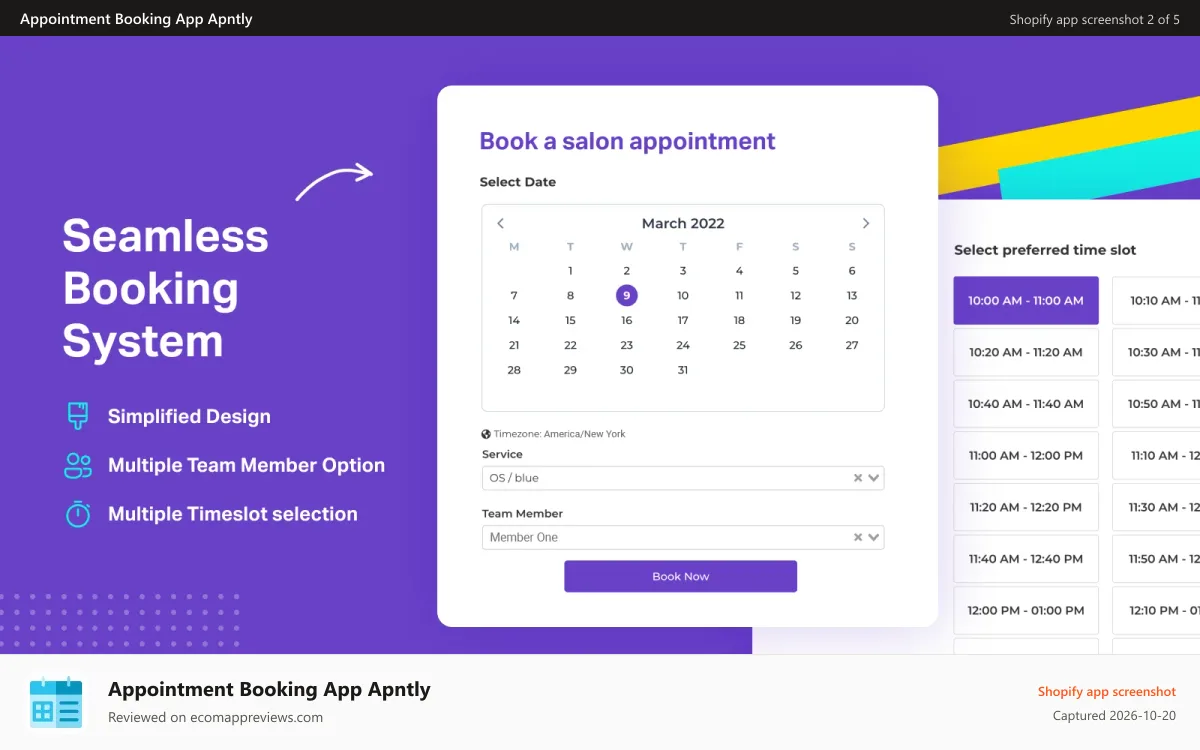Pick March 1 in the calendar
Screen dimensions: 1200x750
click(570, 271)
